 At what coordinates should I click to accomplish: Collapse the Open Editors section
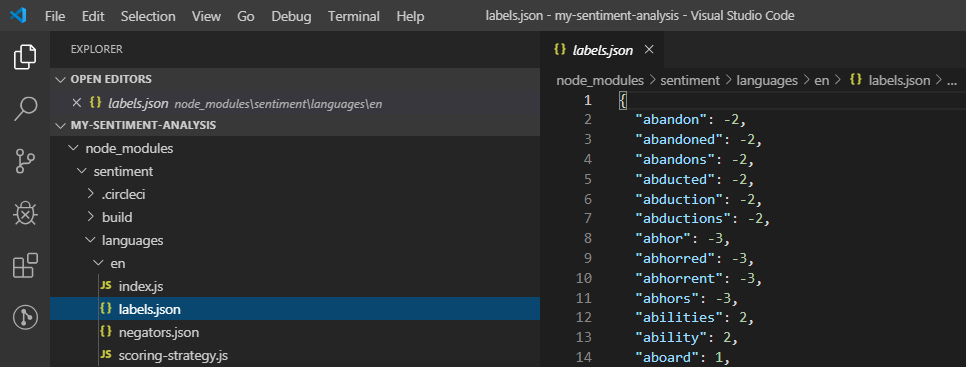[x=60, y=79]
